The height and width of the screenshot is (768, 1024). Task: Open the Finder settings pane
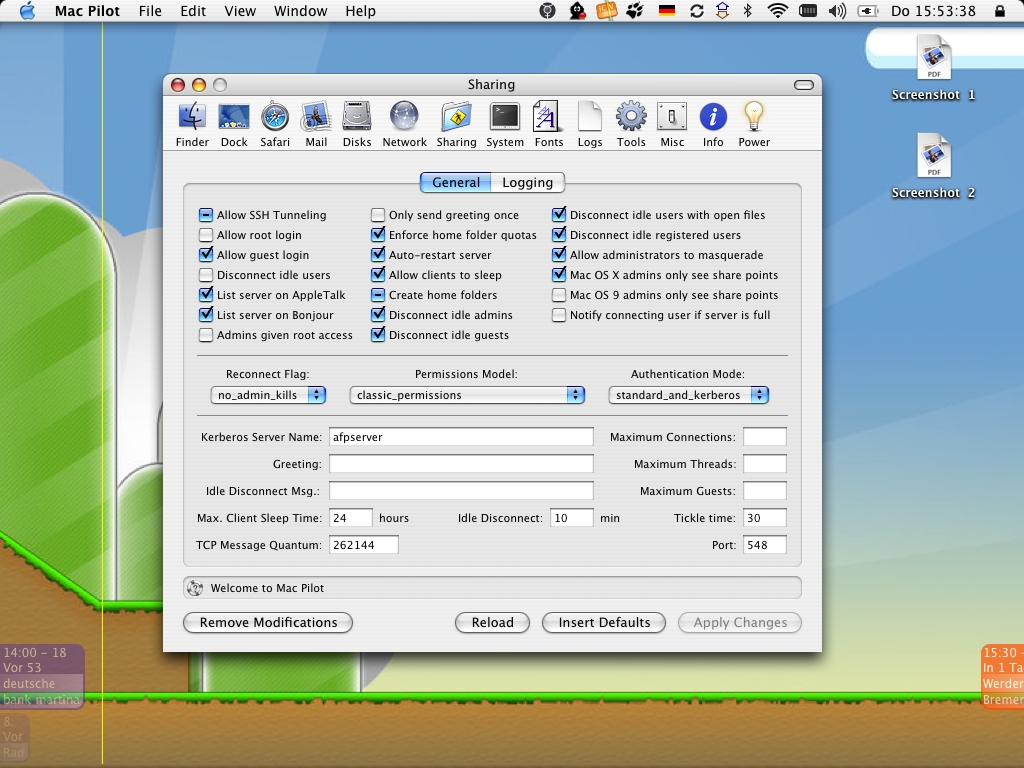point(192,125)
